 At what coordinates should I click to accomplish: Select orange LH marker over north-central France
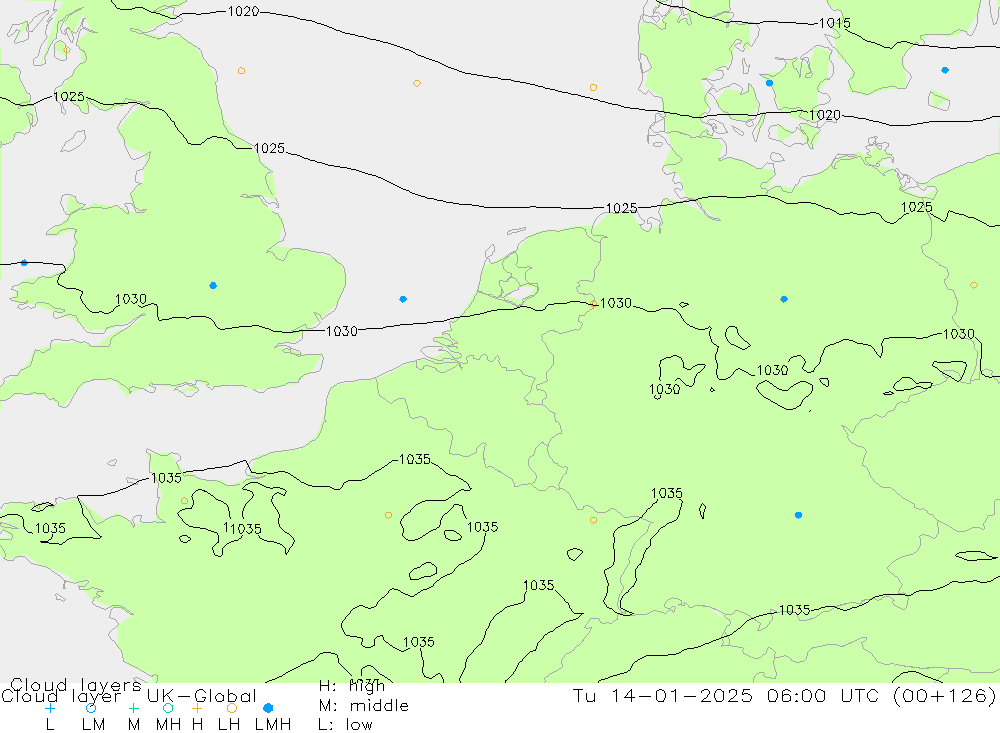(388, 515)
